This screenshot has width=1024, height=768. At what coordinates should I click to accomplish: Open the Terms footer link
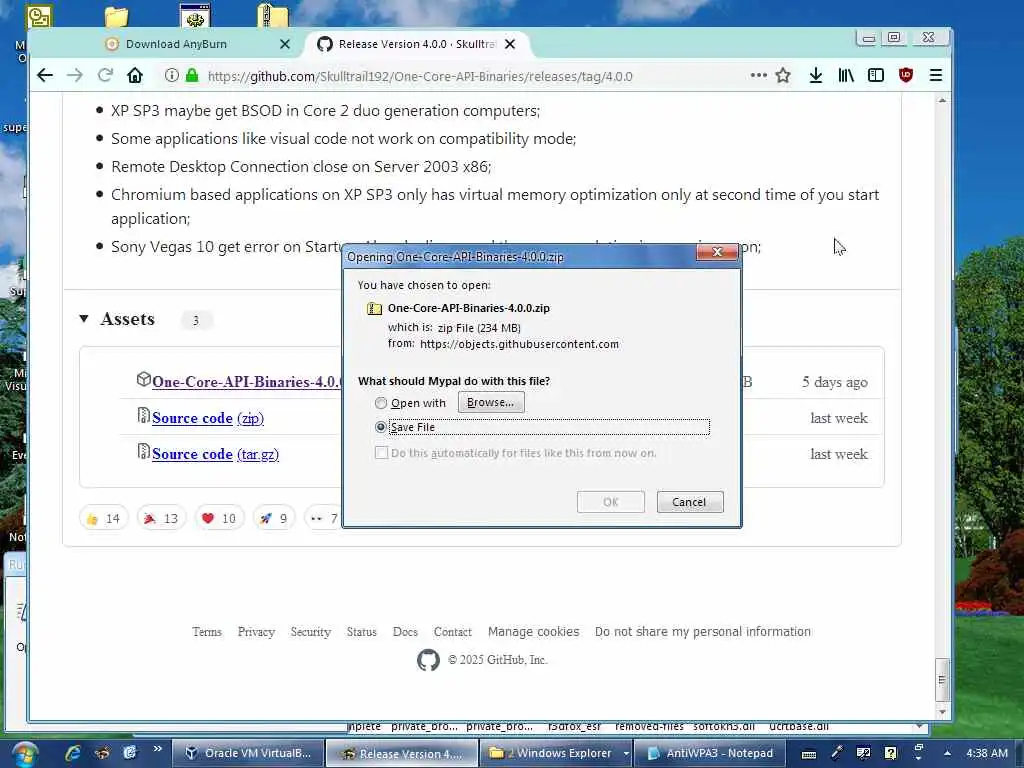click(207, 632)
